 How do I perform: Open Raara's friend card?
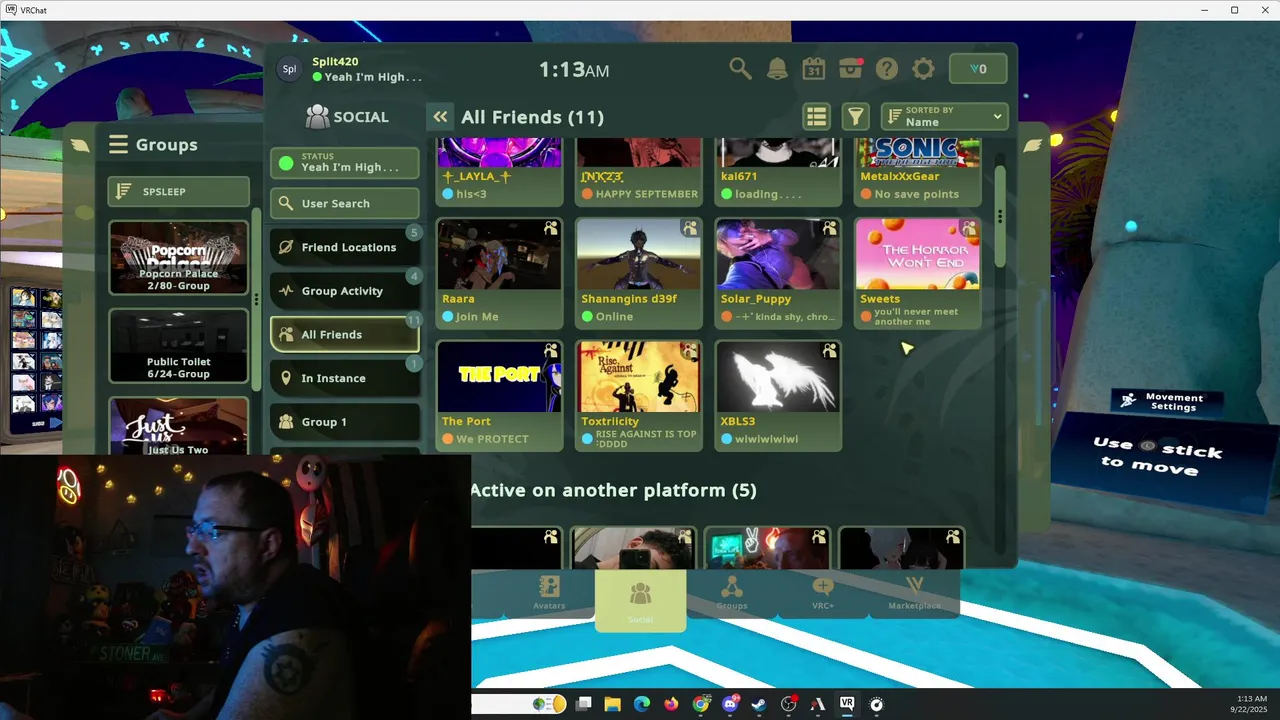coord(499,273)
